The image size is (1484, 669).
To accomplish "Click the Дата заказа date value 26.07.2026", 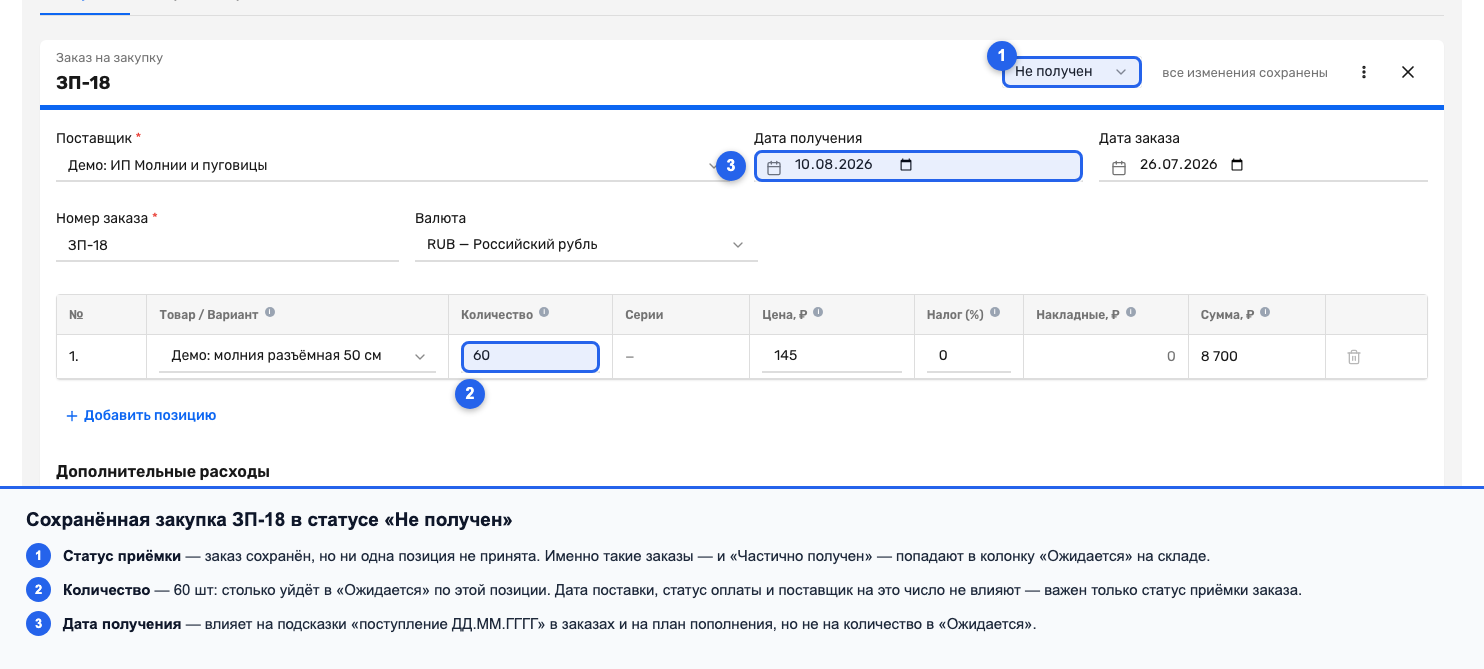I will point(1179,165).
